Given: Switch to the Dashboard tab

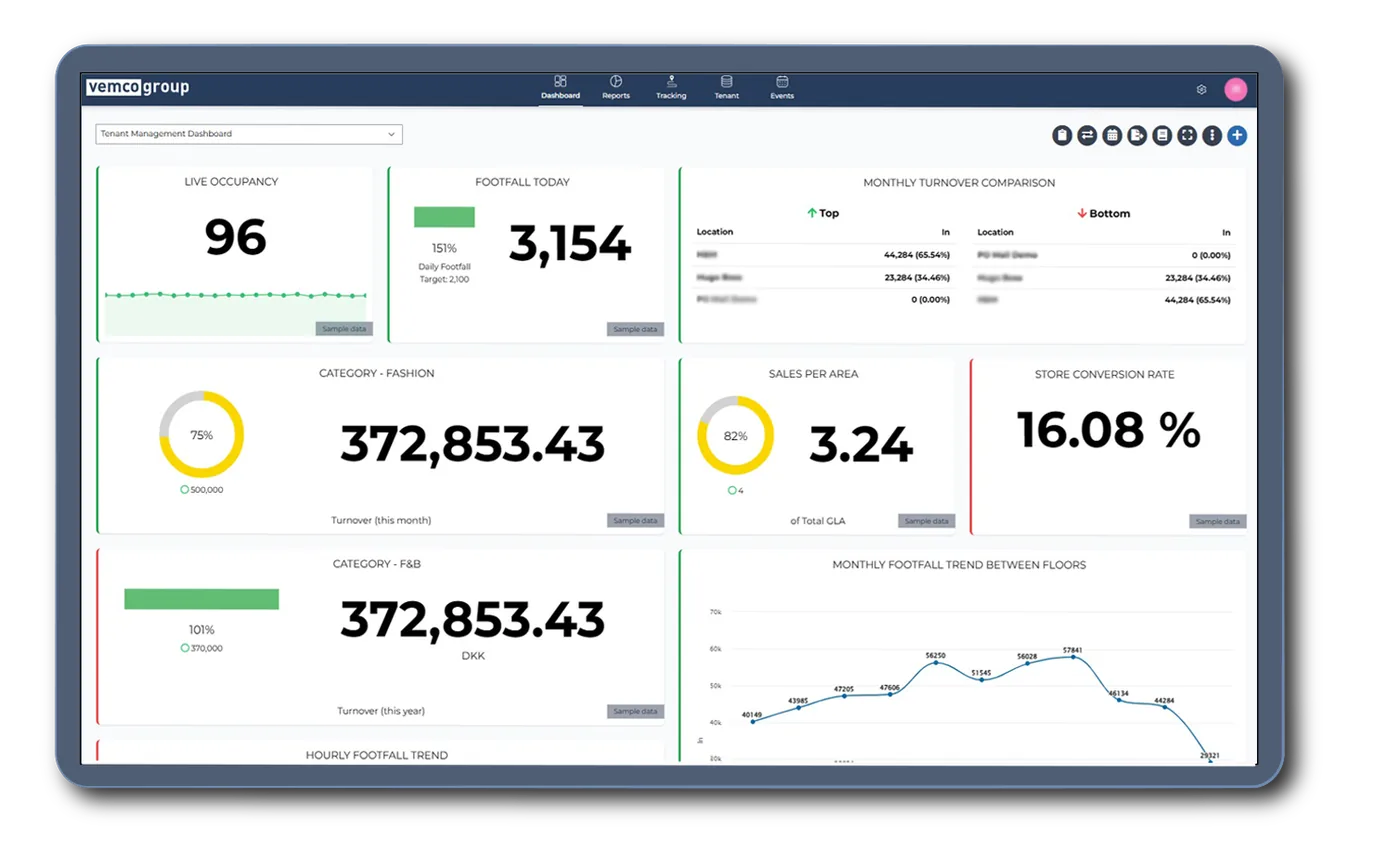Looking at the screenshot, I should (560, 87).
